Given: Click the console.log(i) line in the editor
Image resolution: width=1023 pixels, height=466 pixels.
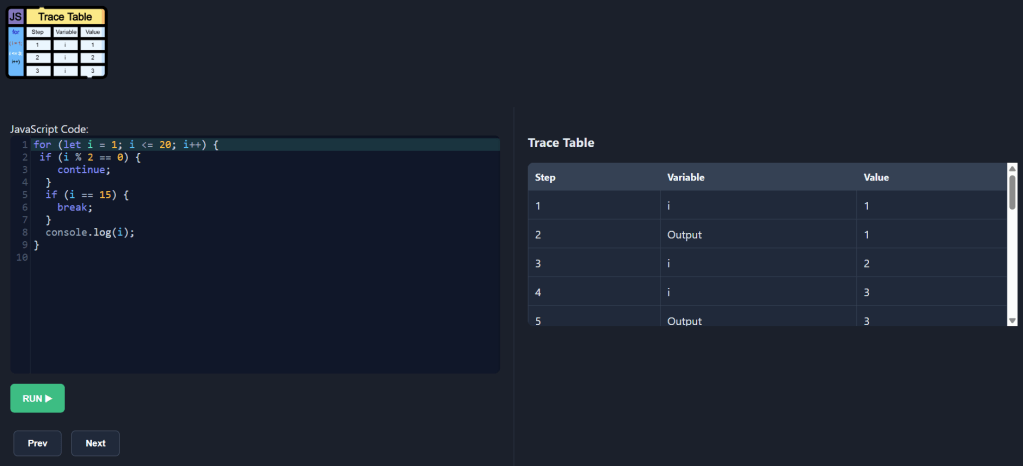Looking at the screenshot, I should coord(265,232).
